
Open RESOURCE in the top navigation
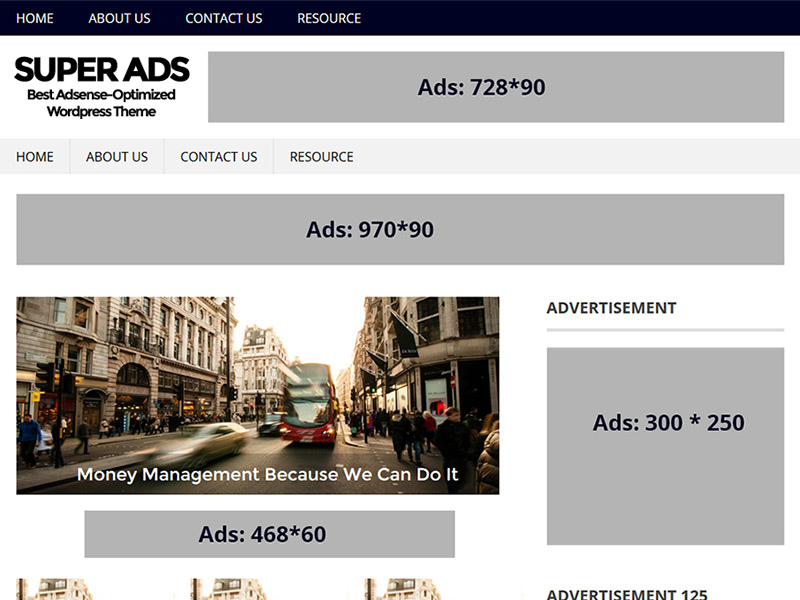coord(328,18)
